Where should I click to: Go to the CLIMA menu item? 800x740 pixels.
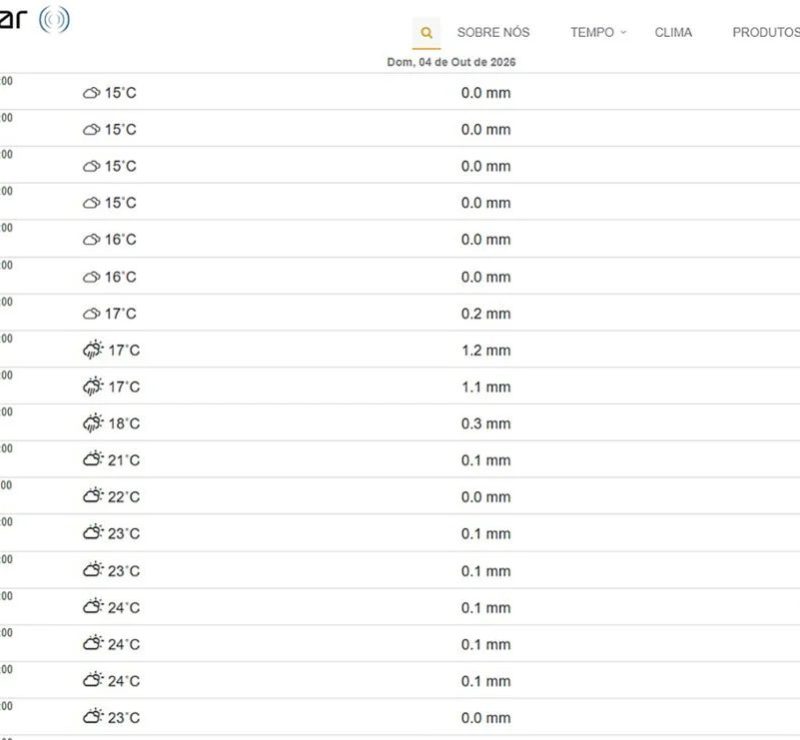pos(673,33)
